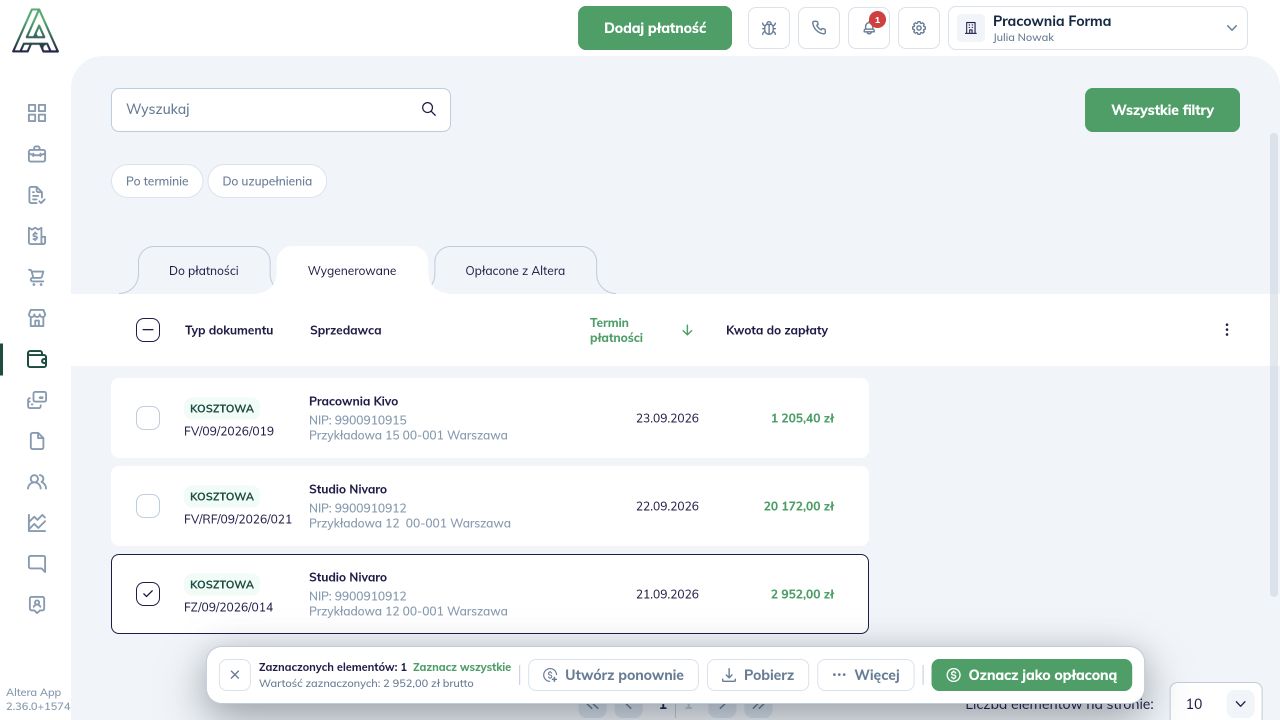Expand the Pracownia Forma account dropdown

(1098, 28)
